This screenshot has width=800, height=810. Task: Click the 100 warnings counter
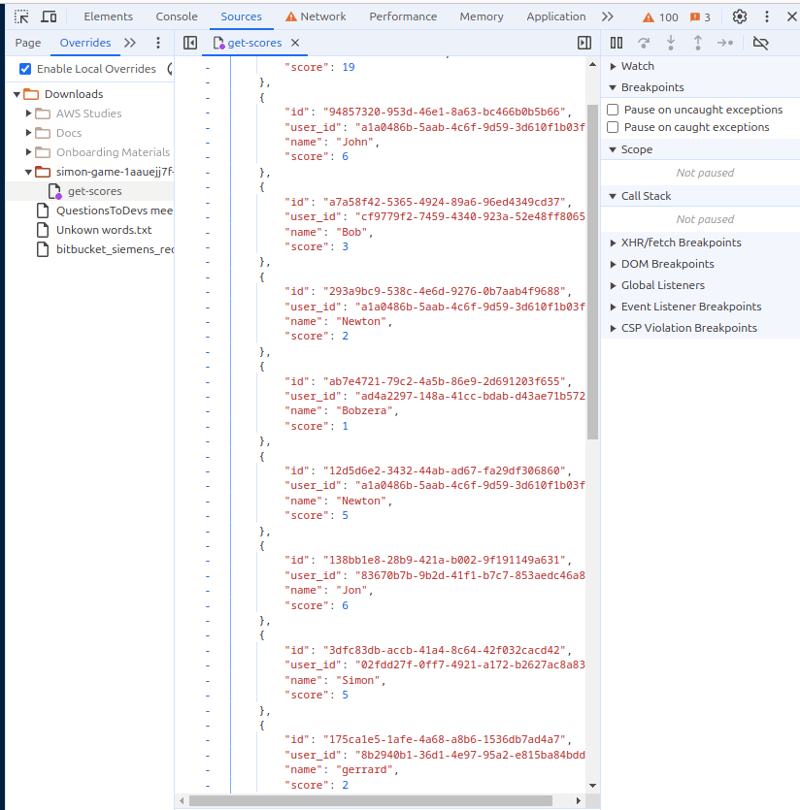pos(660,17)
